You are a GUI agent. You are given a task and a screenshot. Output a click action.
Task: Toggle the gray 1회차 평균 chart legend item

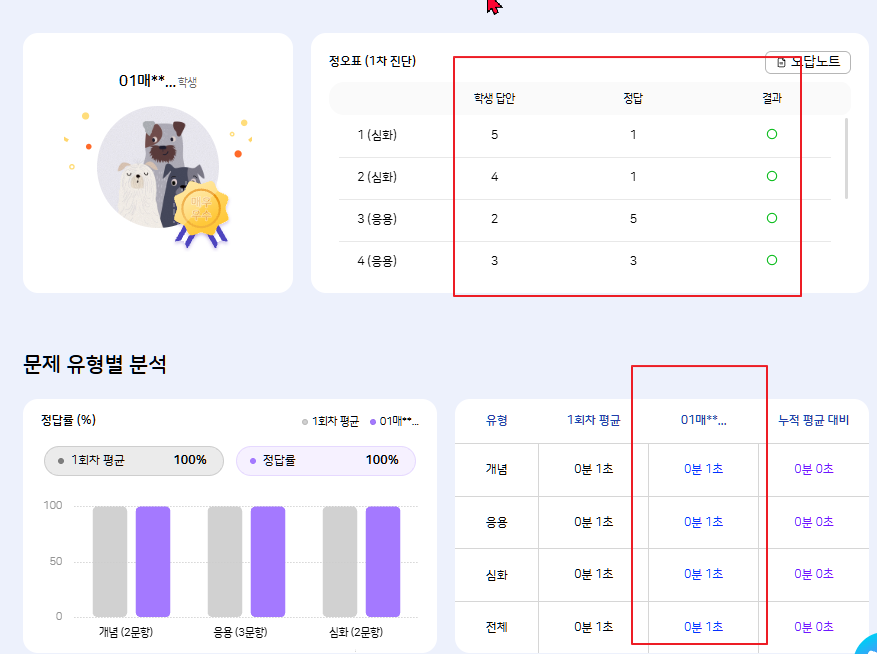click(331, 421)
